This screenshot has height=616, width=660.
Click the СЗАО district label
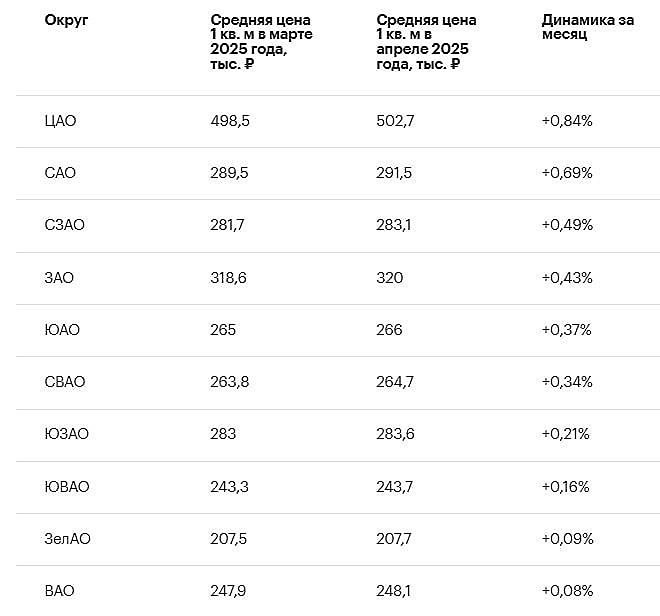click(x=65, y=225)
